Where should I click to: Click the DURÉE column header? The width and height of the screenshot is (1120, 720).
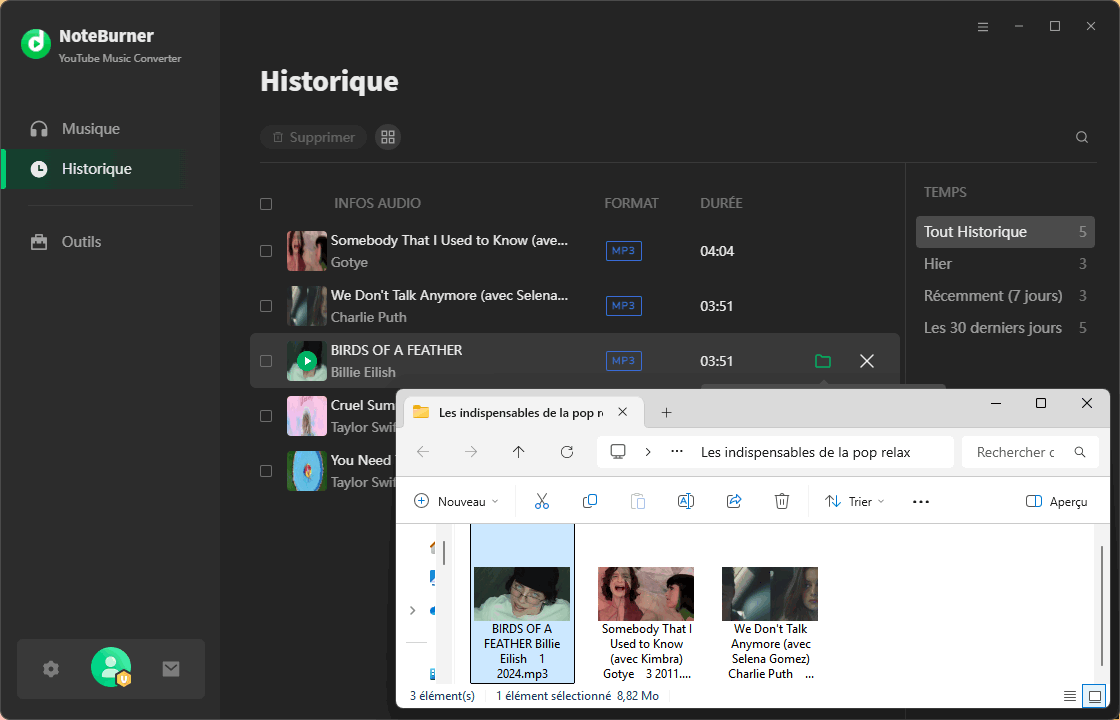pos(721,203)
